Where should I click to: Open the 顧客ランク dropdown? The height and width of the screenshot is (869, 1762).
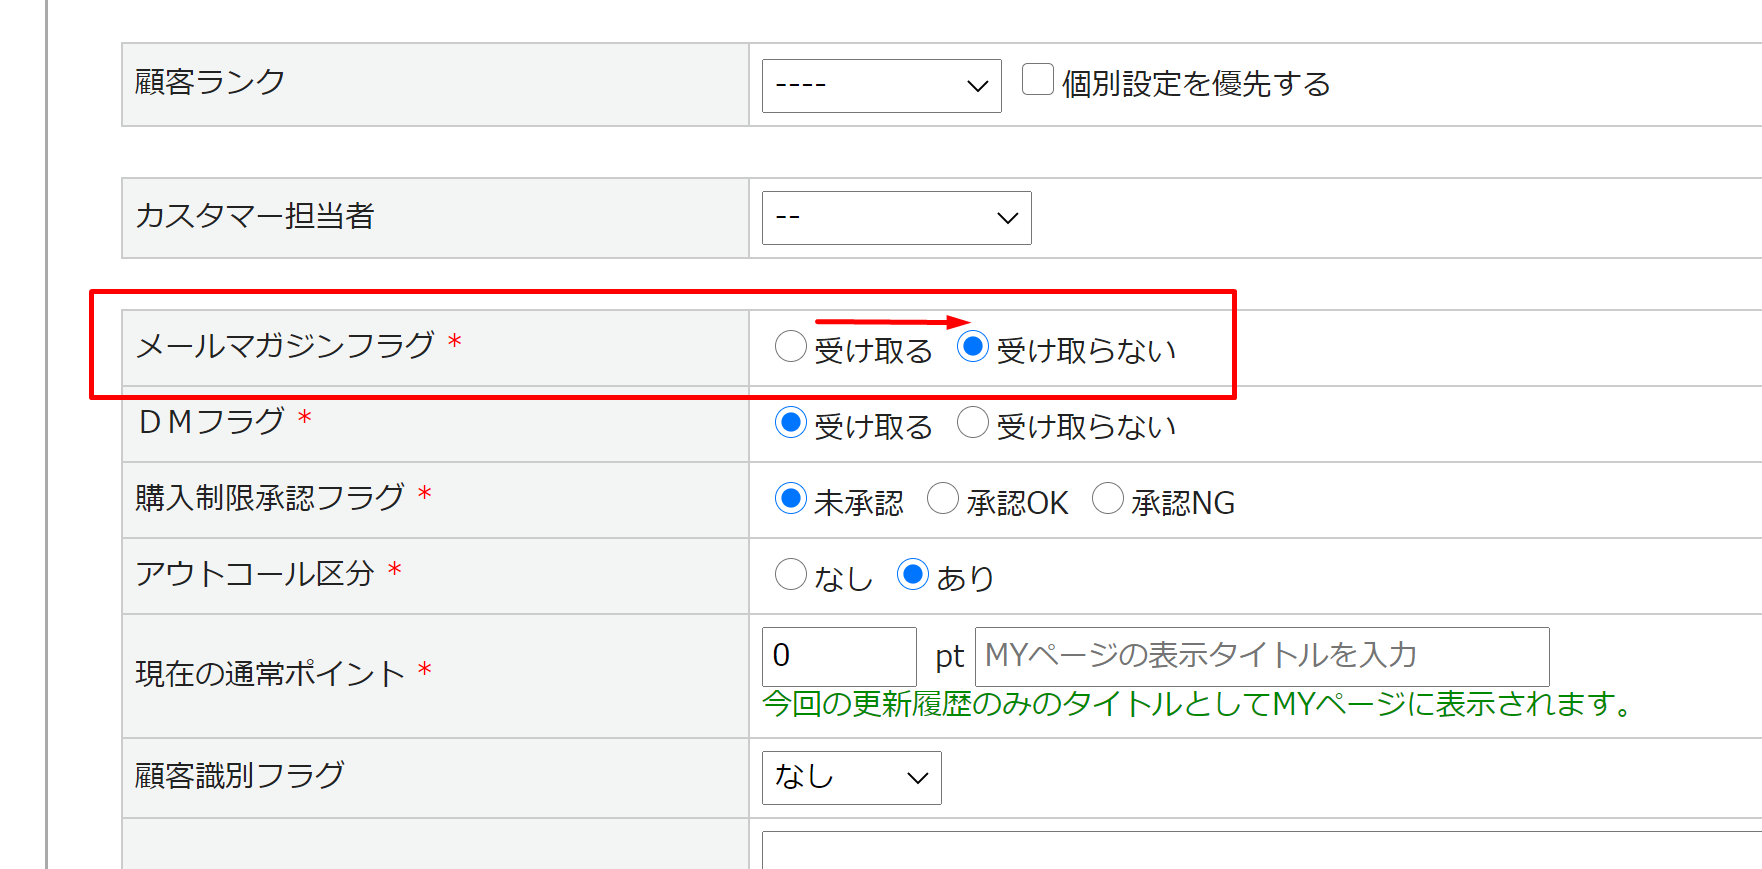881,86
